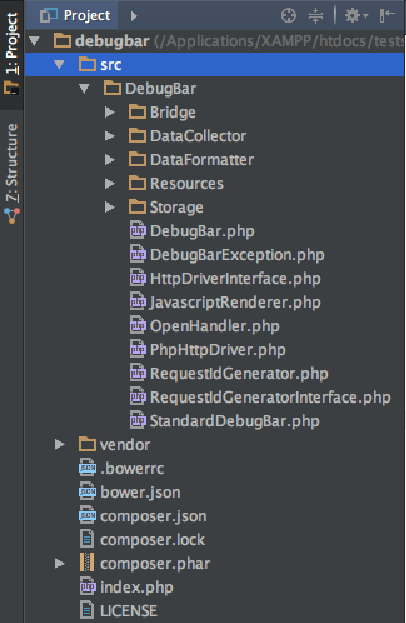The height and width of the screenshot is (623, 406).
Task: Click the collapse all toolbar icon
Action: pyautogui.click(x=316, y=16)
